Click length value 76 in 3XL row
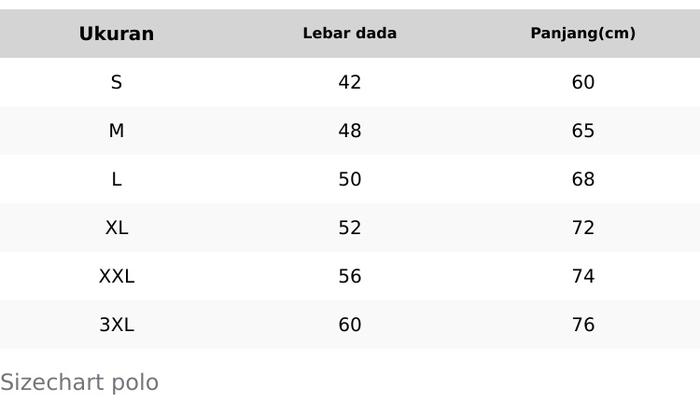700x416 pixels. (583, 325)
